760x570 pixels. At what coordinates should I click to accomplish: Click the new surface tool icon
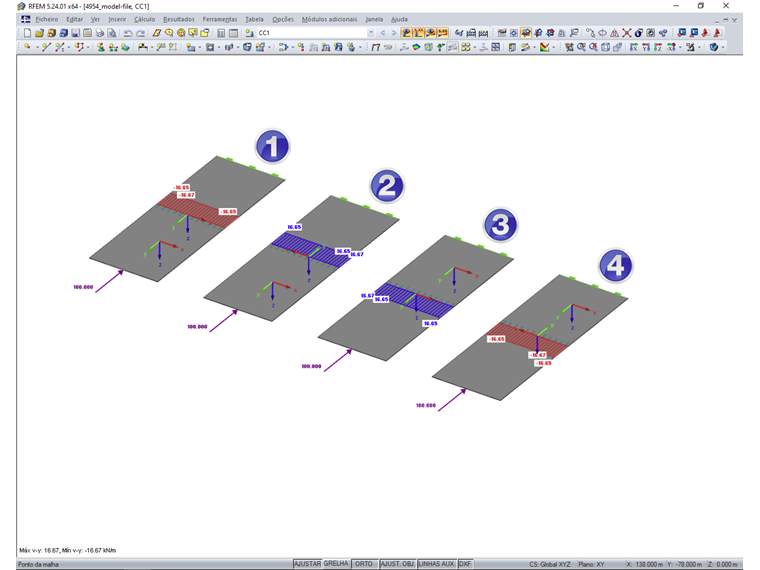pos(190,47)
